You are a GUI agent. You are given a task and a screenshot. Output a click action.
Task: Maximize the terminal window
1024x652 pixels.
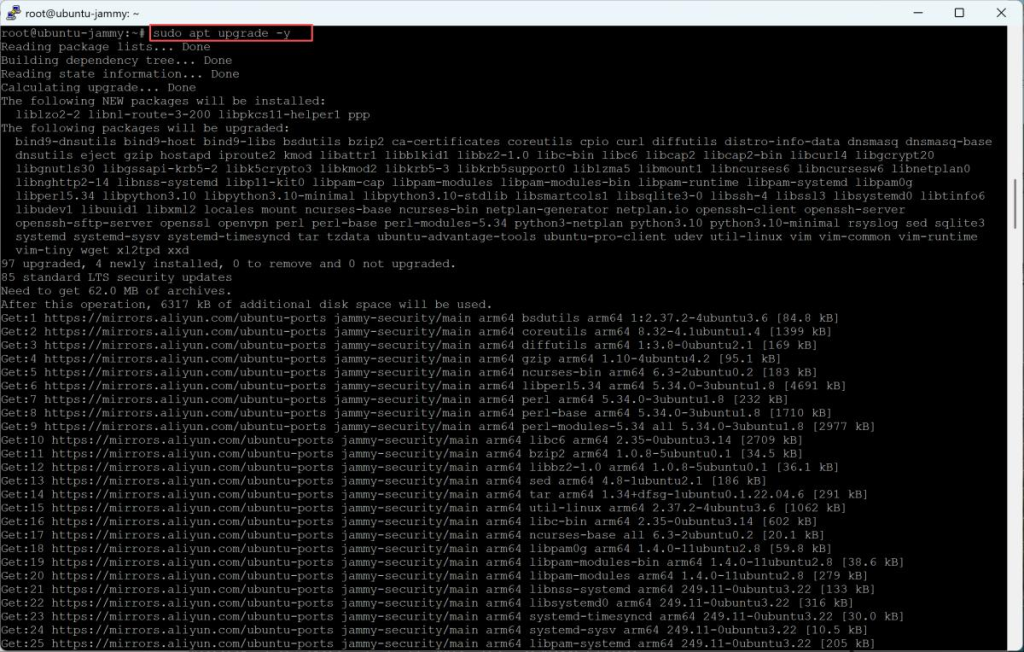tap(959, 12)
